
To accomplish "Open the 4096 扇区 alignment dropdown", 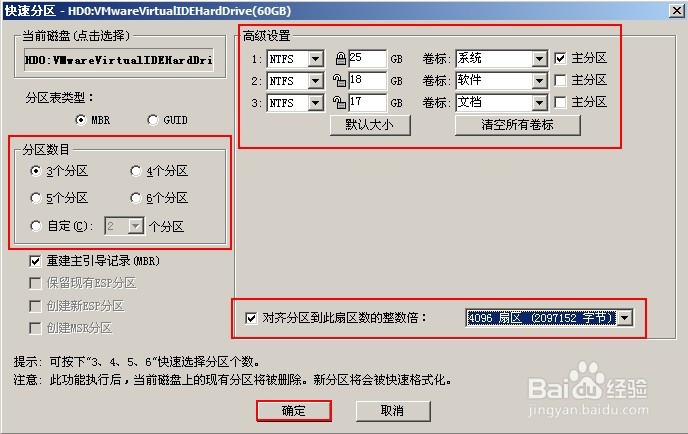I will coord(625,318).
